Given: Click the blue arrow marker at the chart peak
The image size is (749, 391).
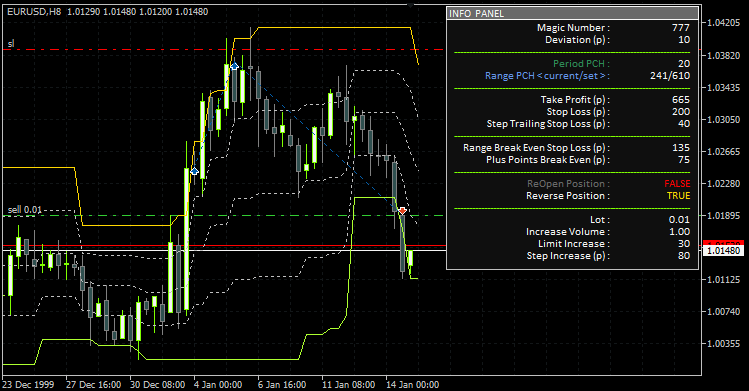Looking at the screenshot, I should [x=234, y=66].
